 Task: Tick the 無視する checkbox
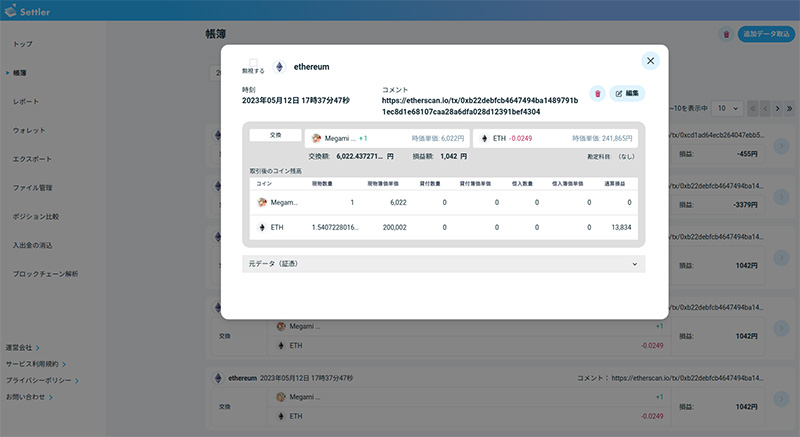(x=253, y=63)
